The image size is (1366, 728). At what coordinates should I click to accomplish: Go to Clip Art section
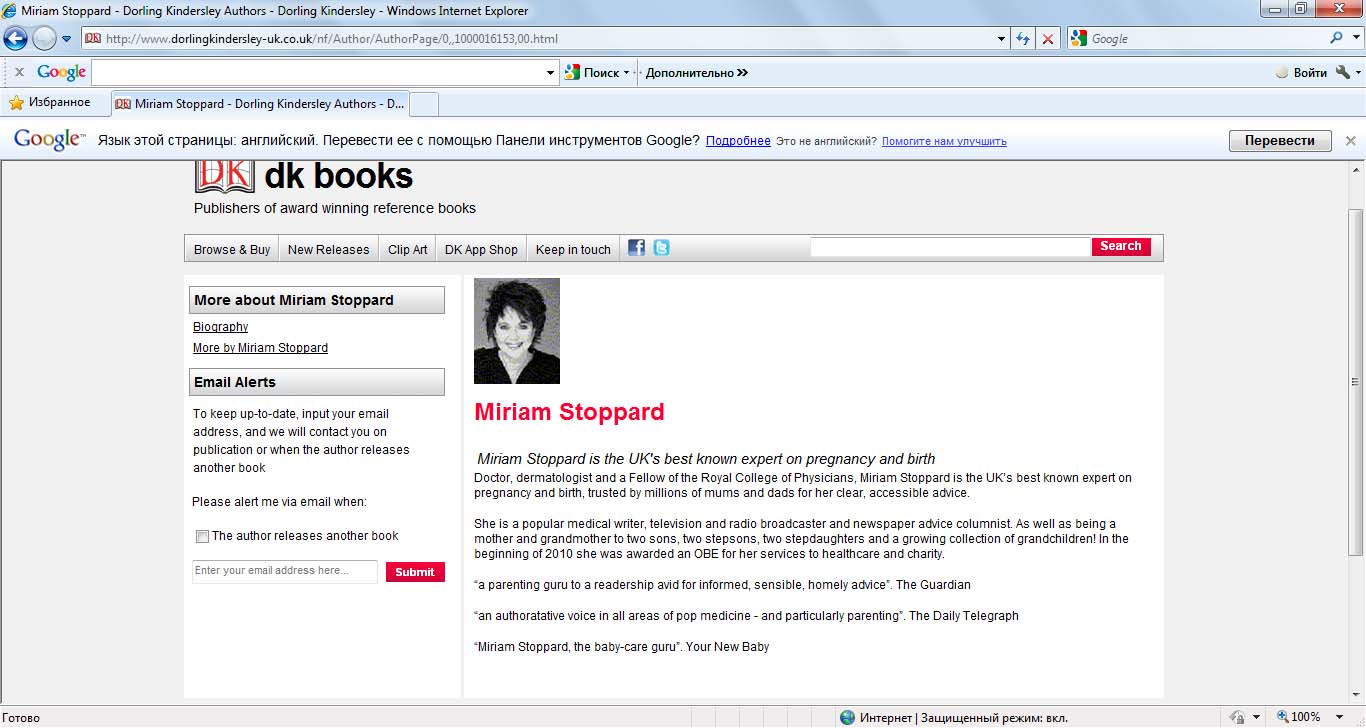[x=407, y=249]
